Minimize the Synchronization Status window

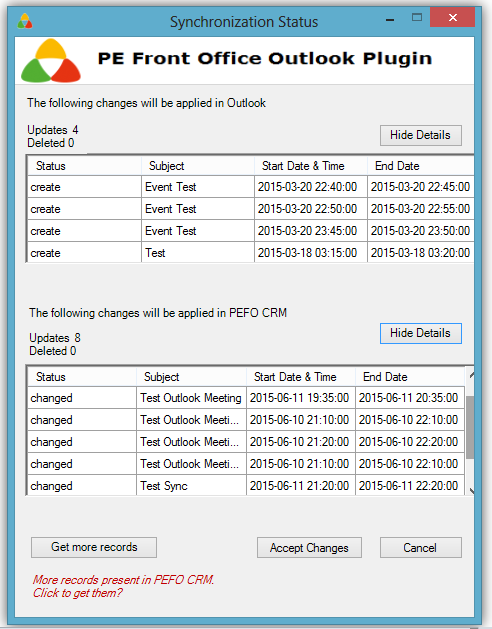(x=390, y=19)
